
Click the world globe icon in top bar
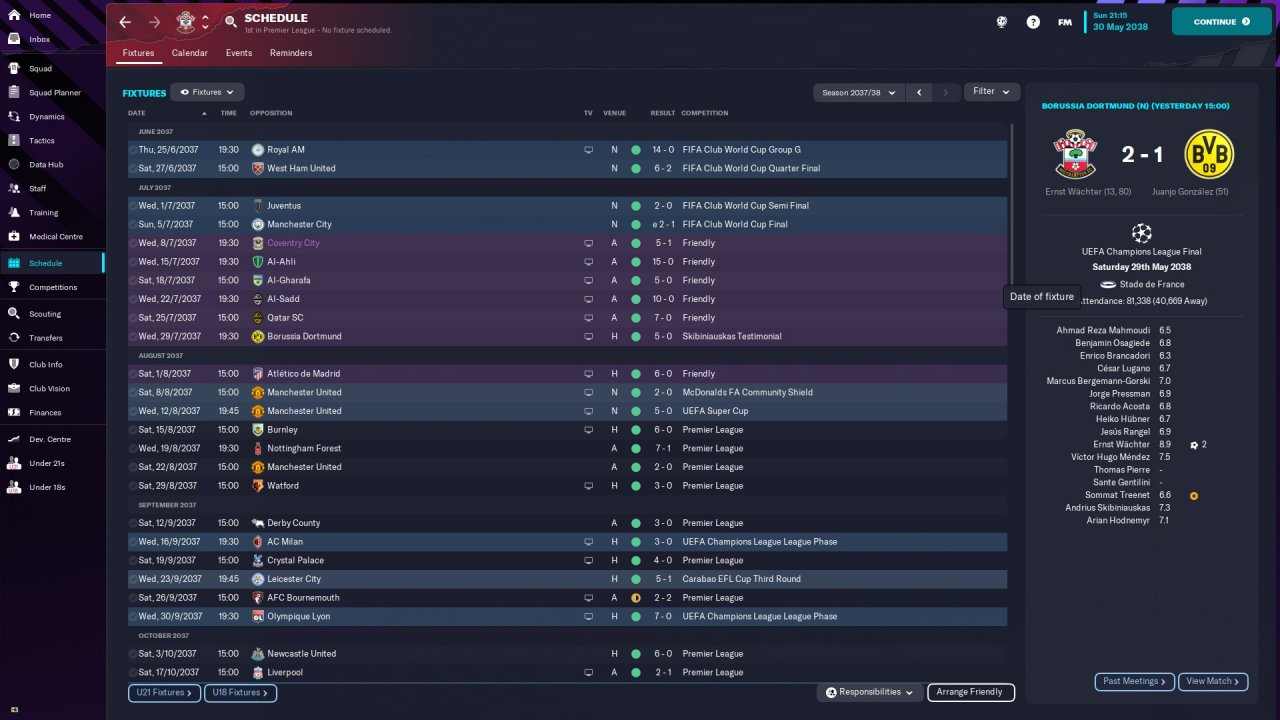(x=1002, y=22)
